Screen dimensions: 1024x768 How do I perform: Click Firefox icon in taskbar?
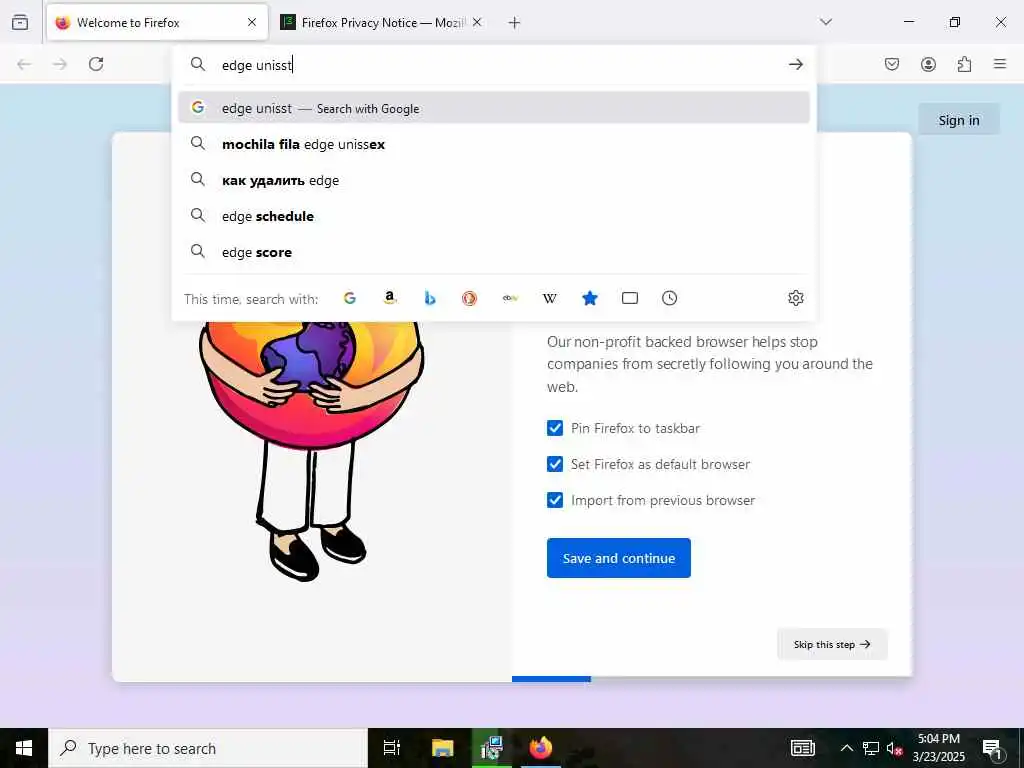(x=541, y=748)
